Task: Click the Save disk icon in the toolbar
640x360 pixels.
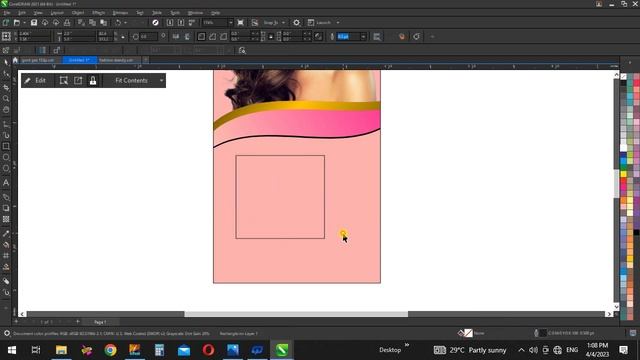Action: tap(34, 23)
